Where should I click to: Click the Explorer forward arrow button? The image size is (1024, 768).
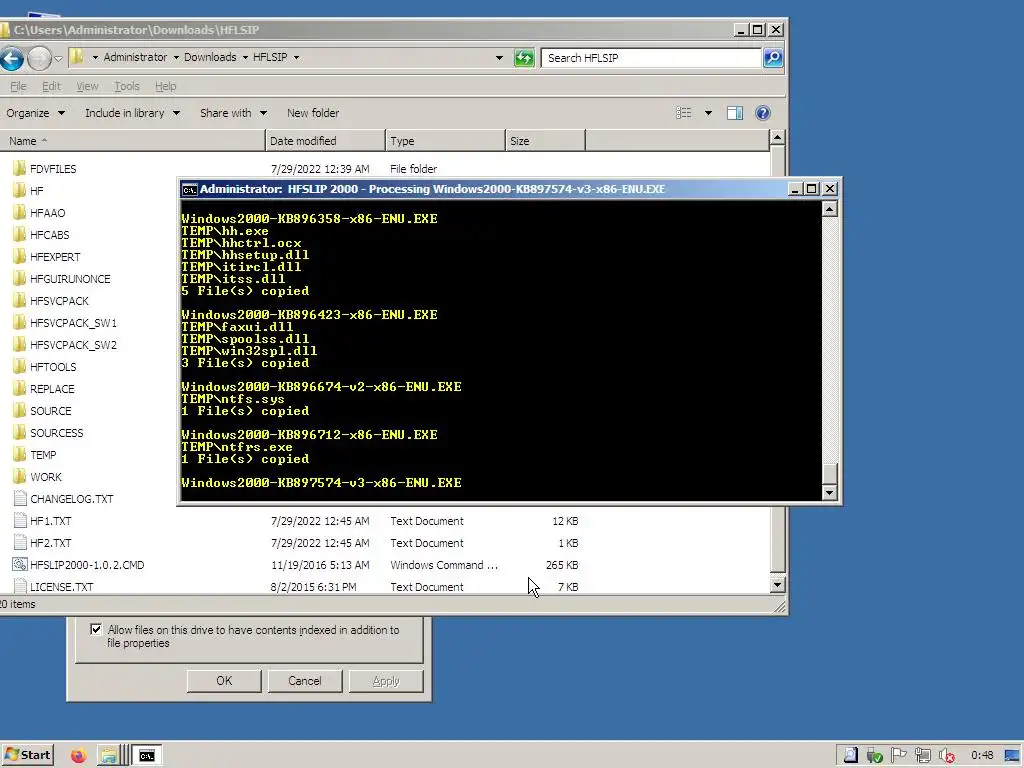click(x=39, y=58)
